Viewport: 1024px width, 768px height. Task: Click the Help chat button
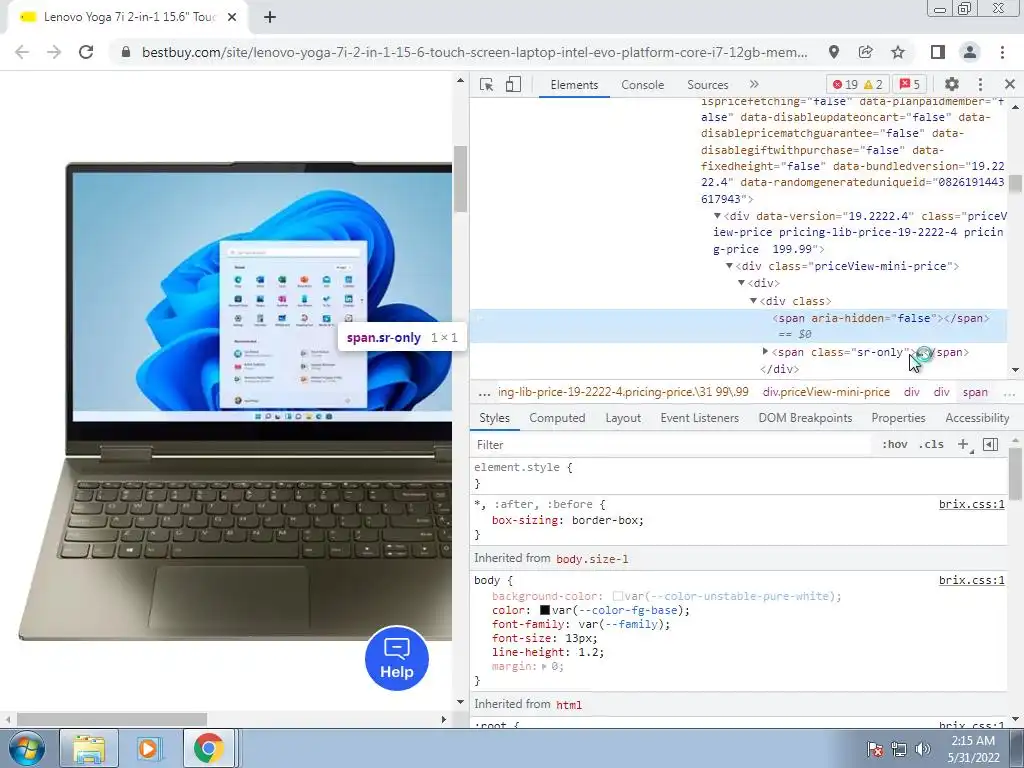tap(396, 658)
